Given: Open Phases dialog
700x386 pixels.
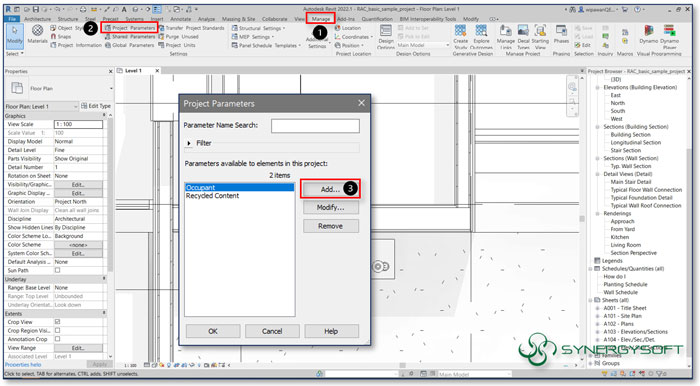Looking at the screenshot, I should point(561,34).
